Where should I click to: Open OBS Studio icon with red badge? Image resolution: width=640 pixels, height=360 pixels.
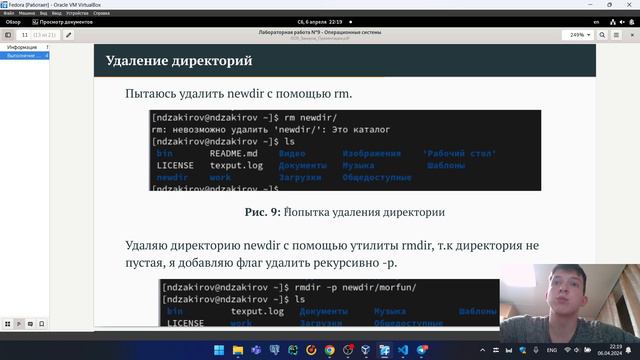(348, 350)
